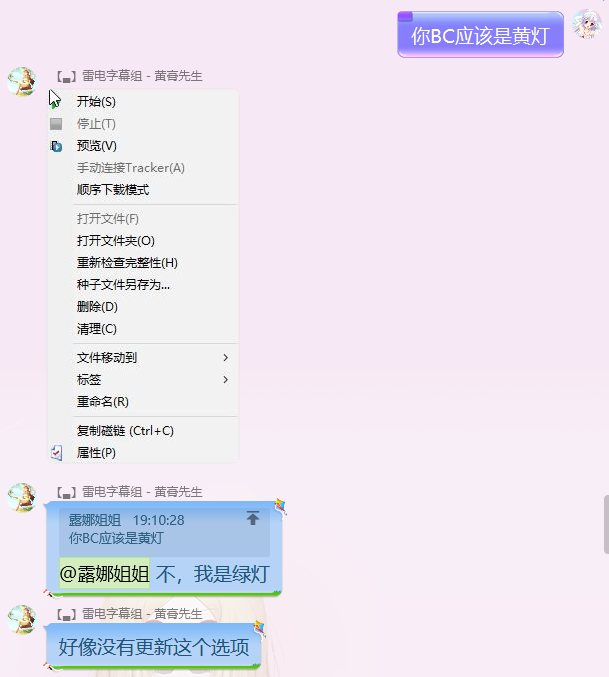Click the avatar beside the 好像没有更新这个选项 message
This screenshot has width=609, height=677.
click(x=22, y=620)
